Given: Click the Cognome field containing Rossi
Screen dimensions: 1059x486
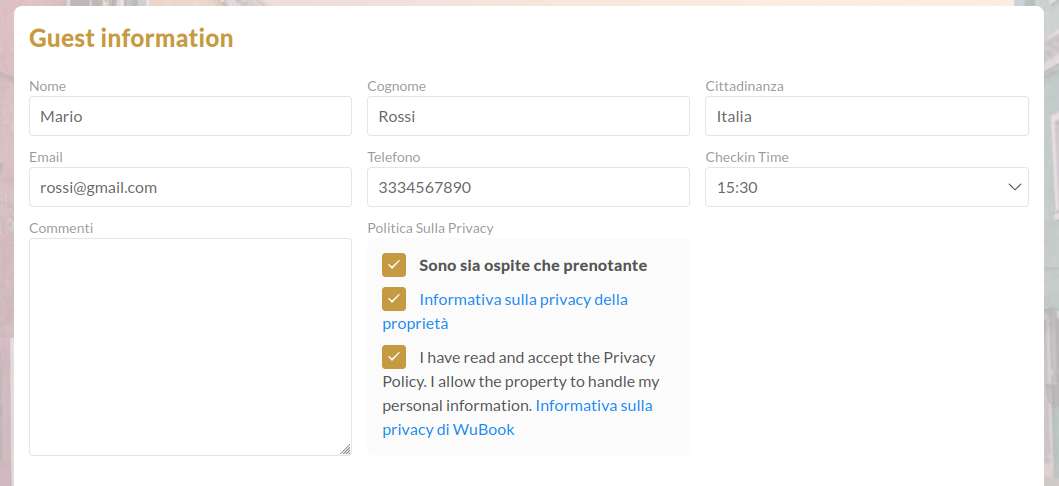Looking at the screenshot, I should click(528, 116).
